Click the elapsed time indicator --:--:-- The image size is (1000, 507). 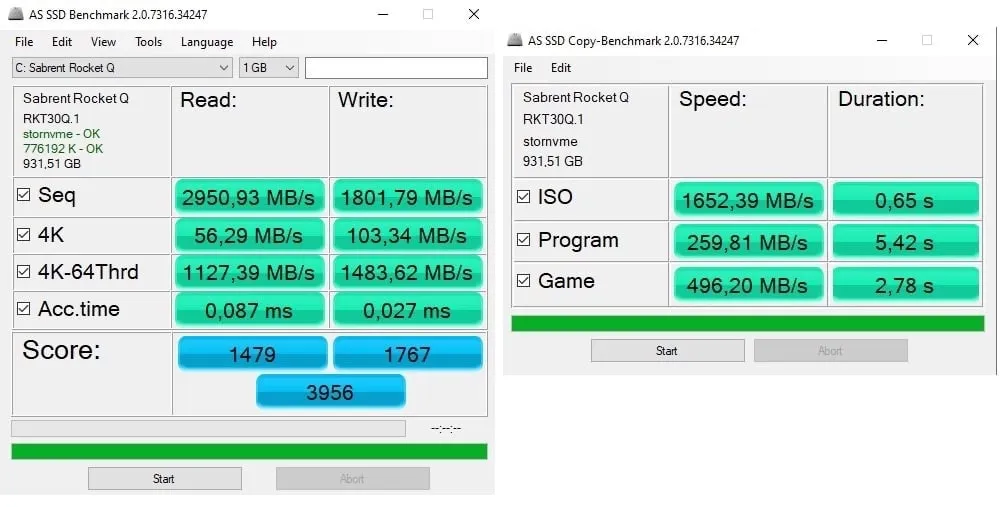click(446, 429)
